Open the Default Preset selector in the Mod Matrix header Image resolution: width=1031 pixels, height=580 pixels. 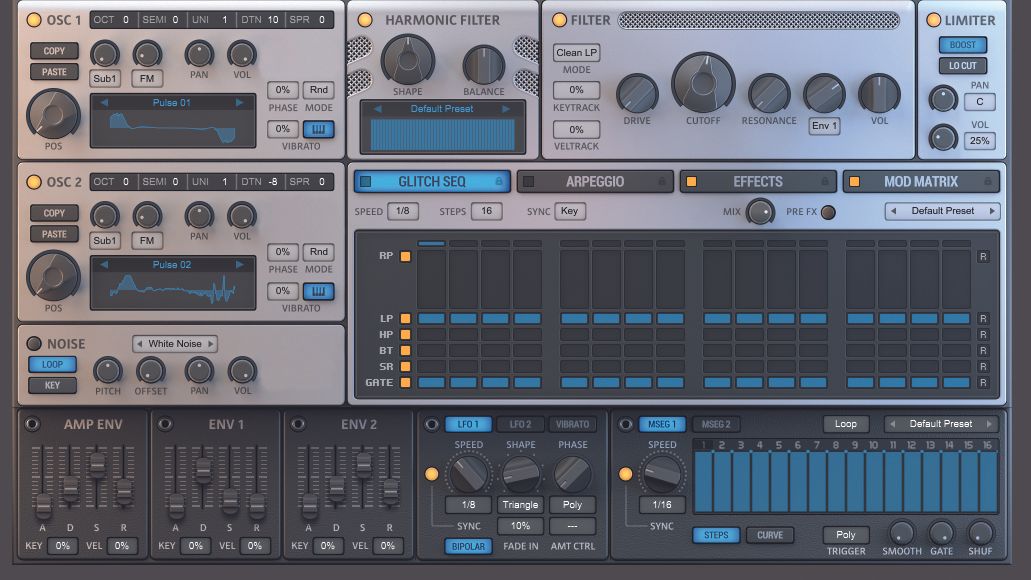click(x=940, y=210)
